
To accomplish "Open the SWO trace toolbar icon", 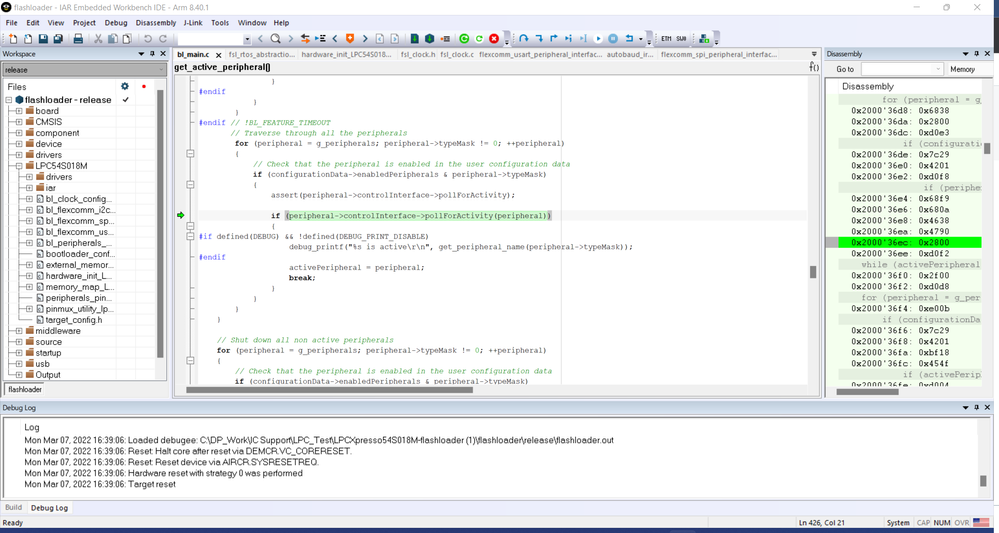I will coord(681,39).
